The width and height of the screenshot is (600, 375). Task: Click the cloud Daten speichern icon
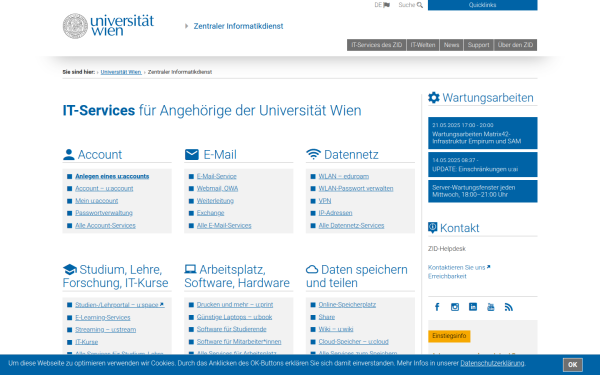click(312, 269)
